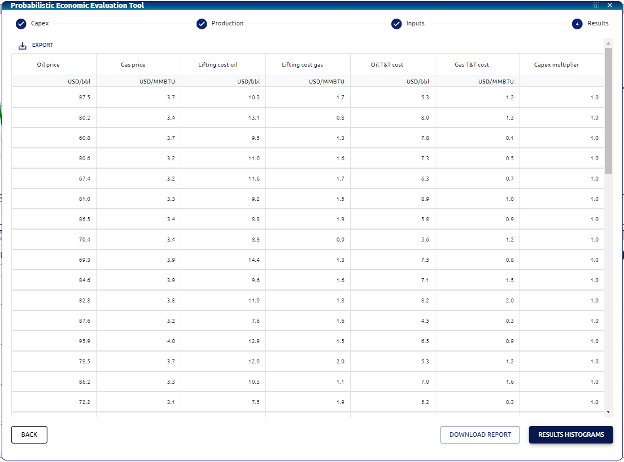Open the Results Histograms view
Screen dimensions: 624x462
pyautogui.click(x=570, y=435)
